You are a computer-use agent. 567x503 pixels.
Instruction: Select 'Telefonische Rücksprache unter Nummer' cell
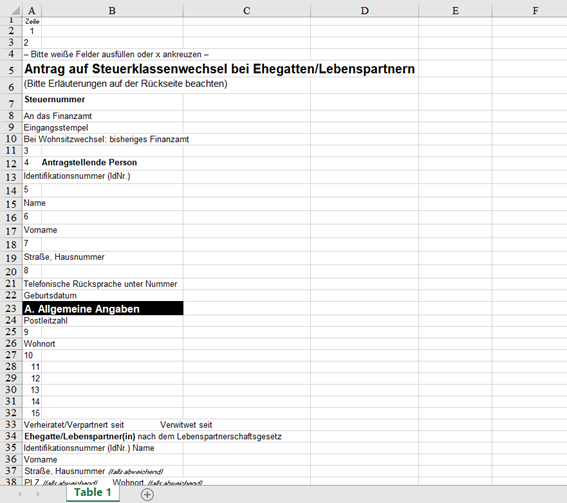tap(101, 284)
